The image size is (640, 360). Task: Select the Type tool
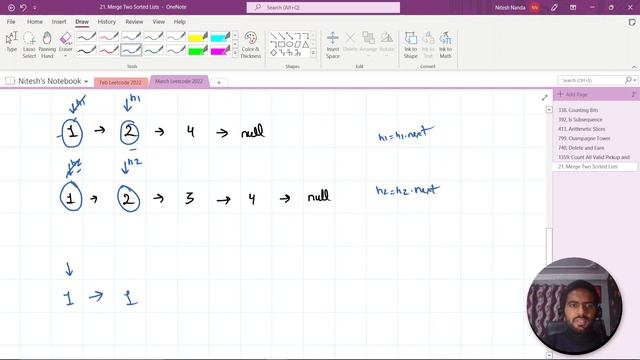pos(11,42)
